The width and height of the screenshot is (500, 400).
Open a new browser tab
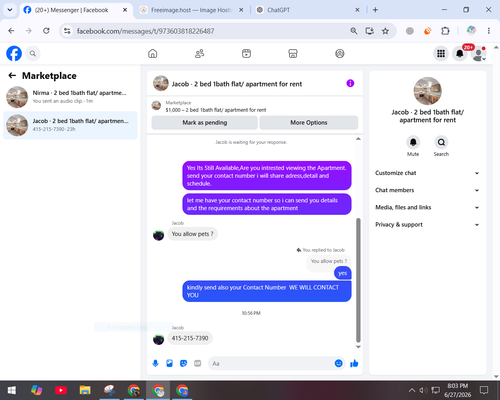point(375,10)
